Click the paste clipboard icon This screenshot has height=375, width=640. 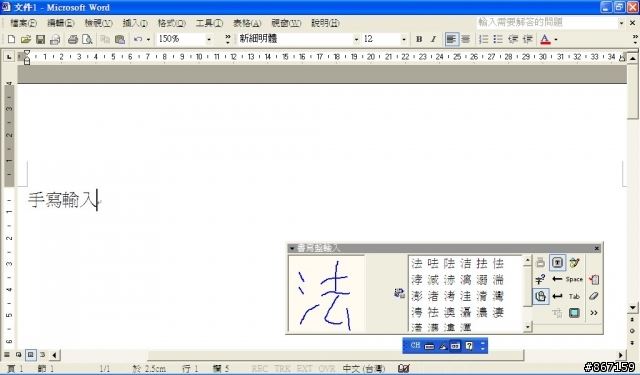click(x=120, y=39)
